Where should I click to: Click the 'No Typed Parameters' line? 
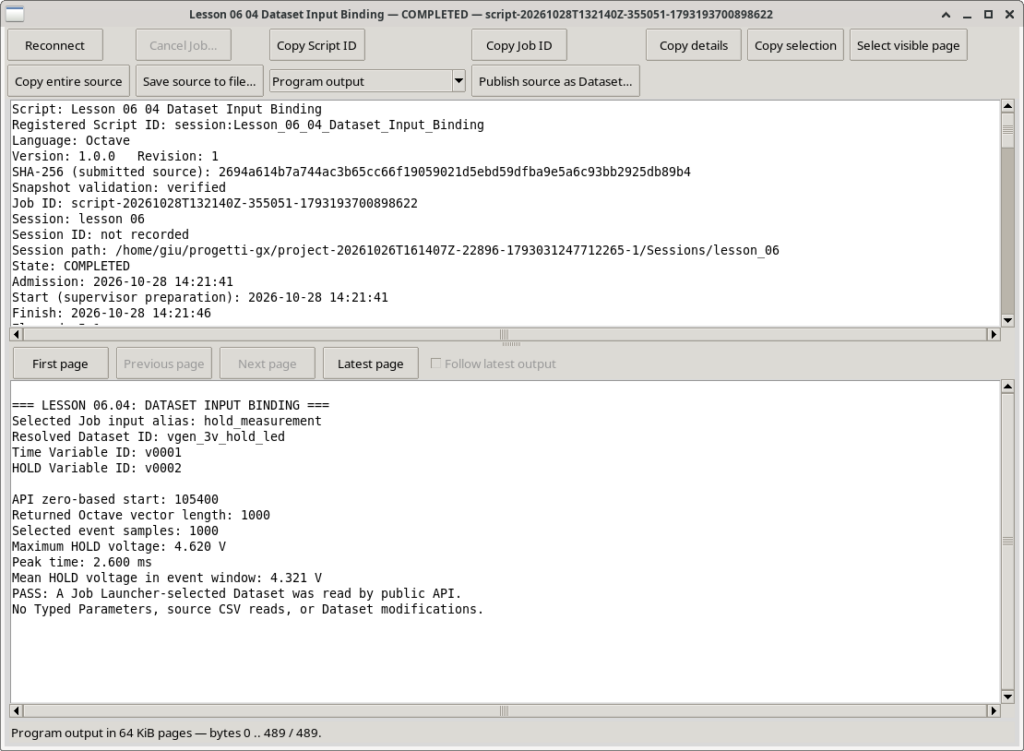248,609
